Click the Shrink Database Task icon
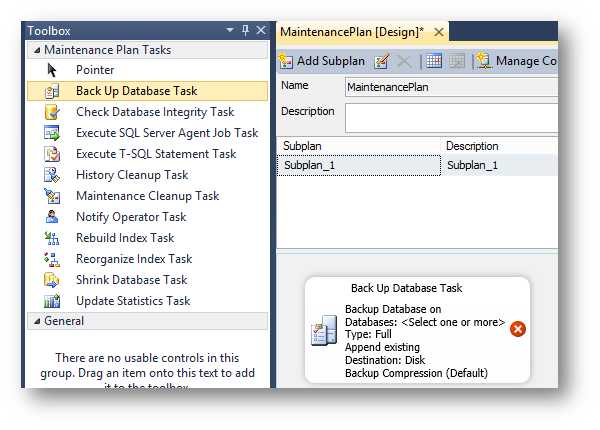Screen dimensions: 600x430 tap(52, 280)
